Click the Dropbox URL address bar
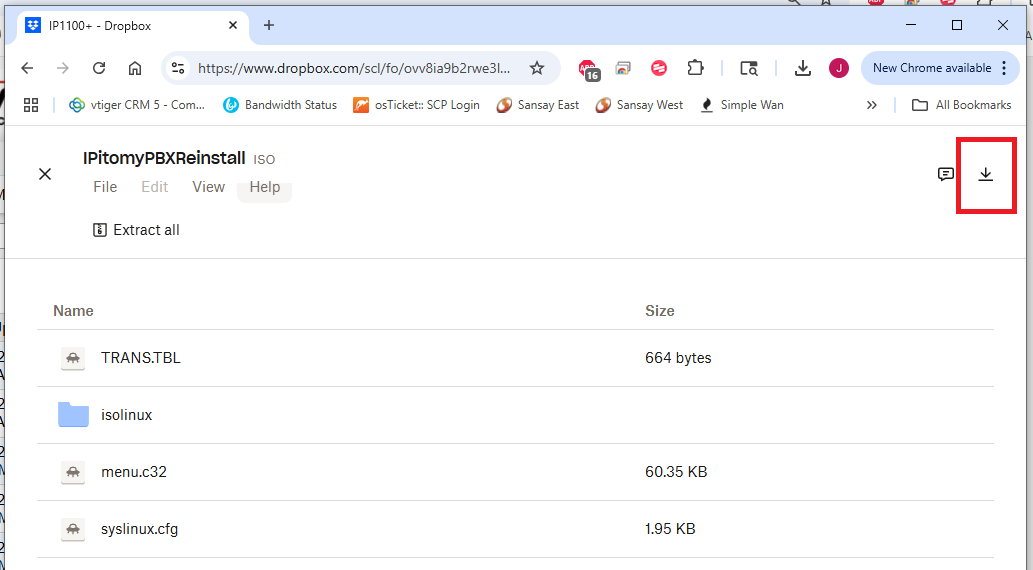This screenshot has width=1033, height=570. pos(354,68)
